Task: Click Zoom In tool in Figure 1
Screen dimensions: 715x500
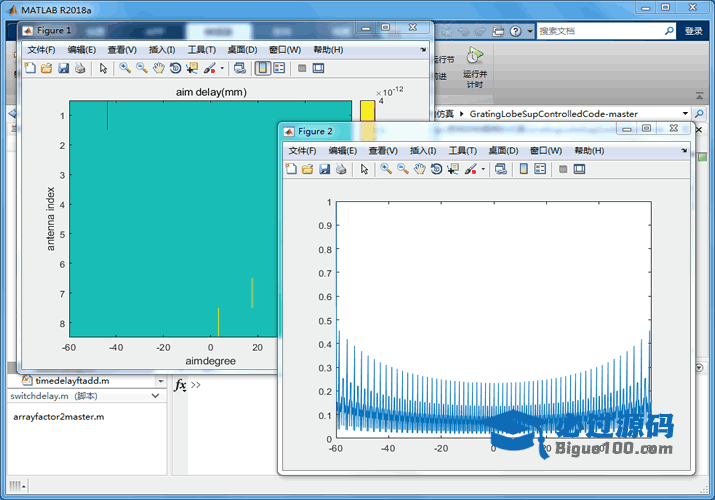Action: 125,69
